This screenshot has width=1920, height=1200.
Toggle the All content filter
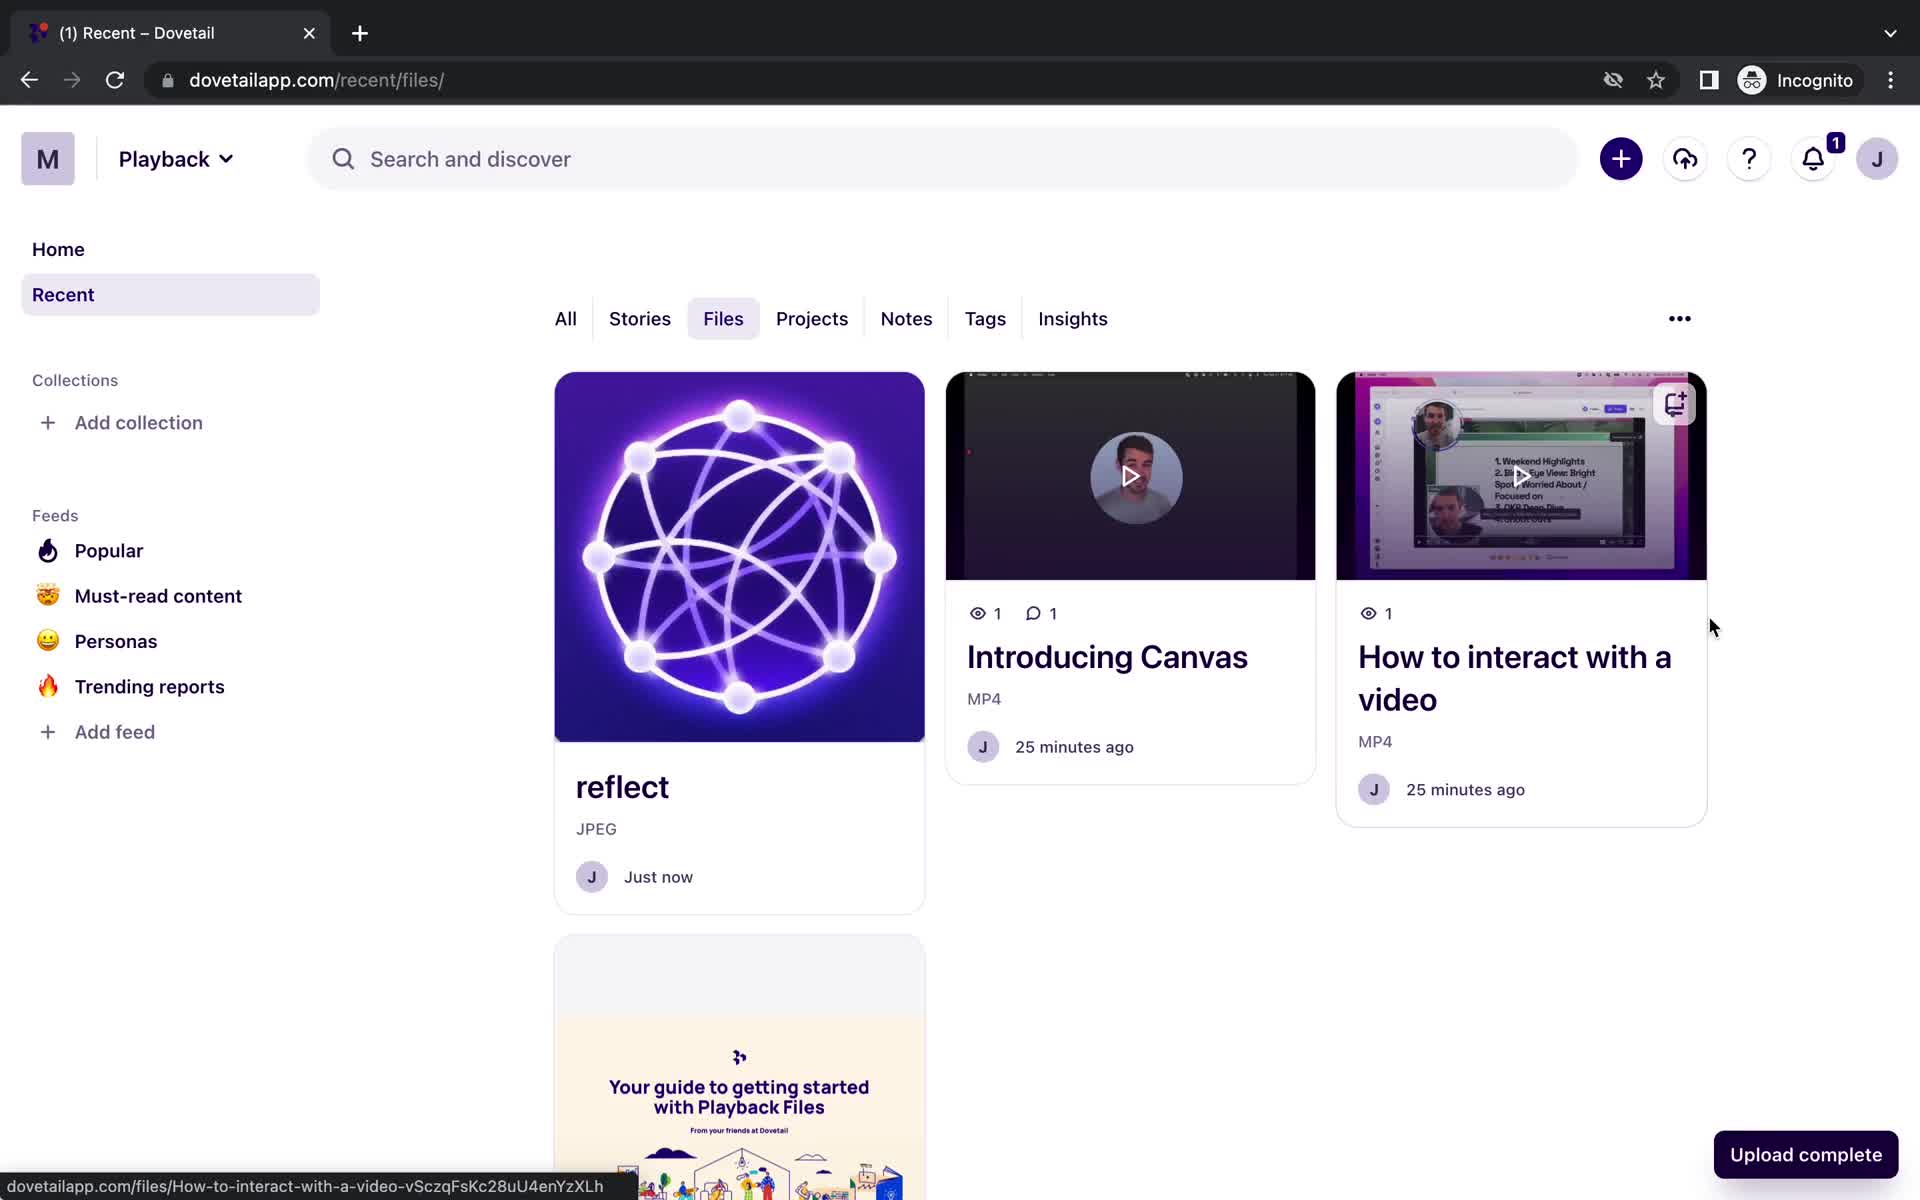(564, 318)
